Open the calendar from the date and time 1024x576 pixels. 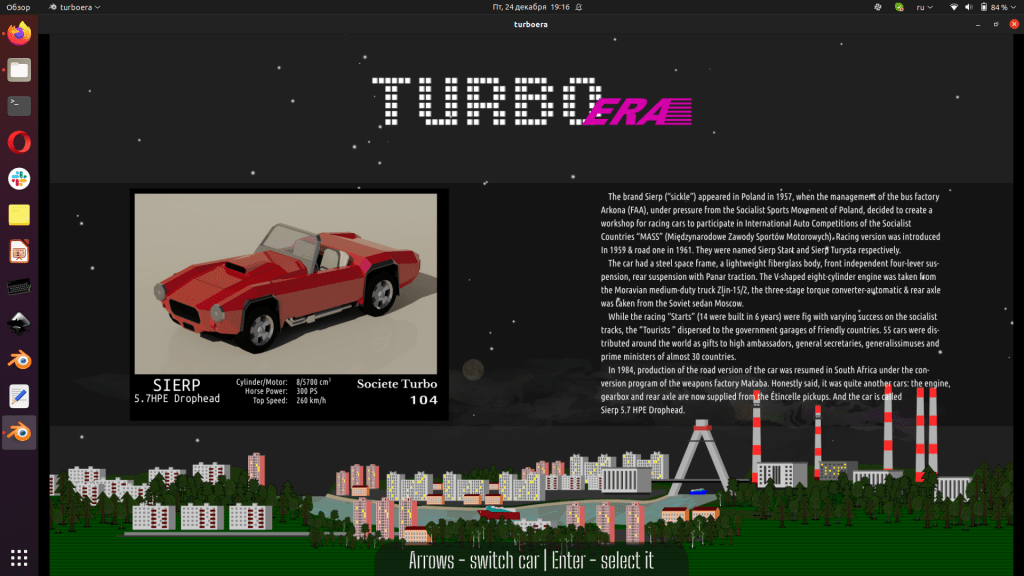[x=531, y=7]
